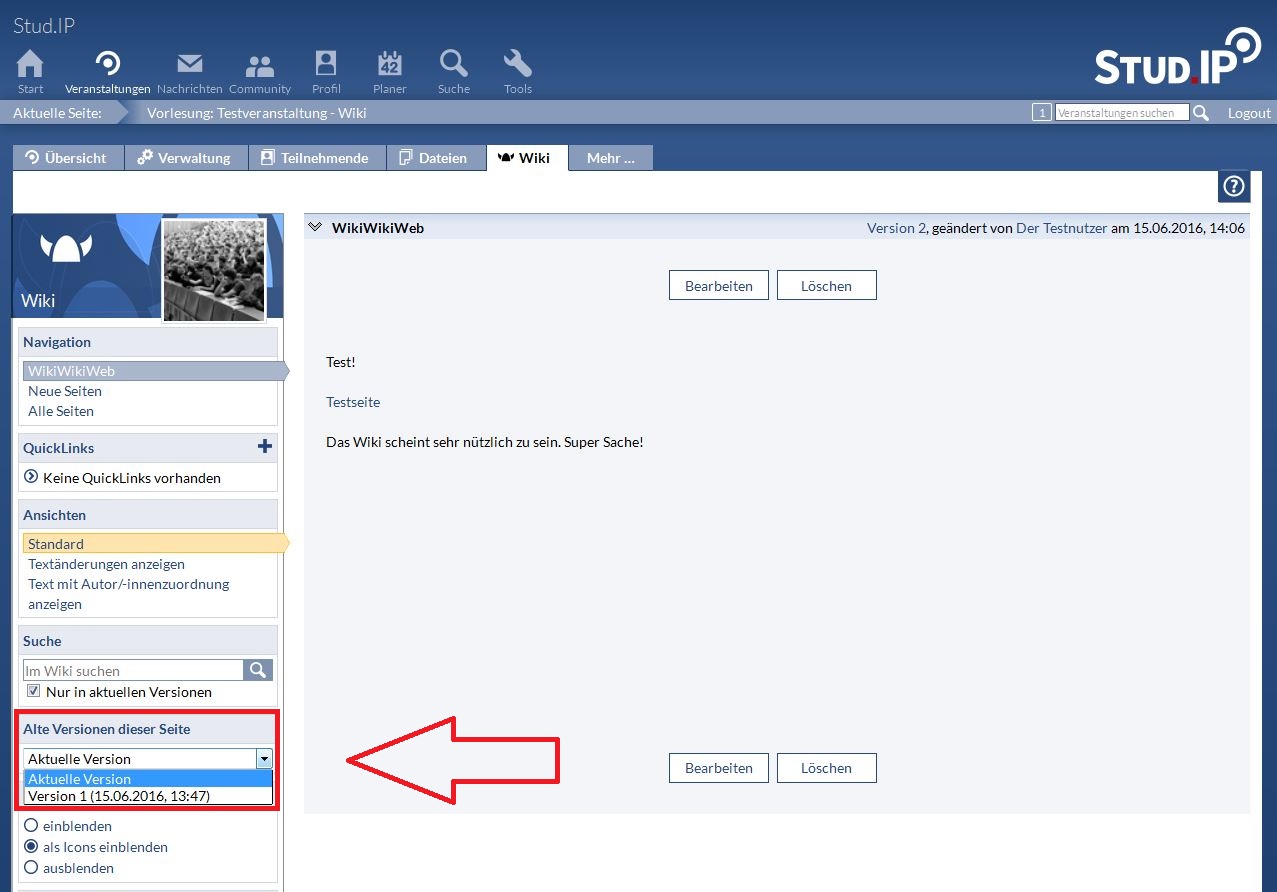Select the 'einblenden' radio option

(31, 826)
